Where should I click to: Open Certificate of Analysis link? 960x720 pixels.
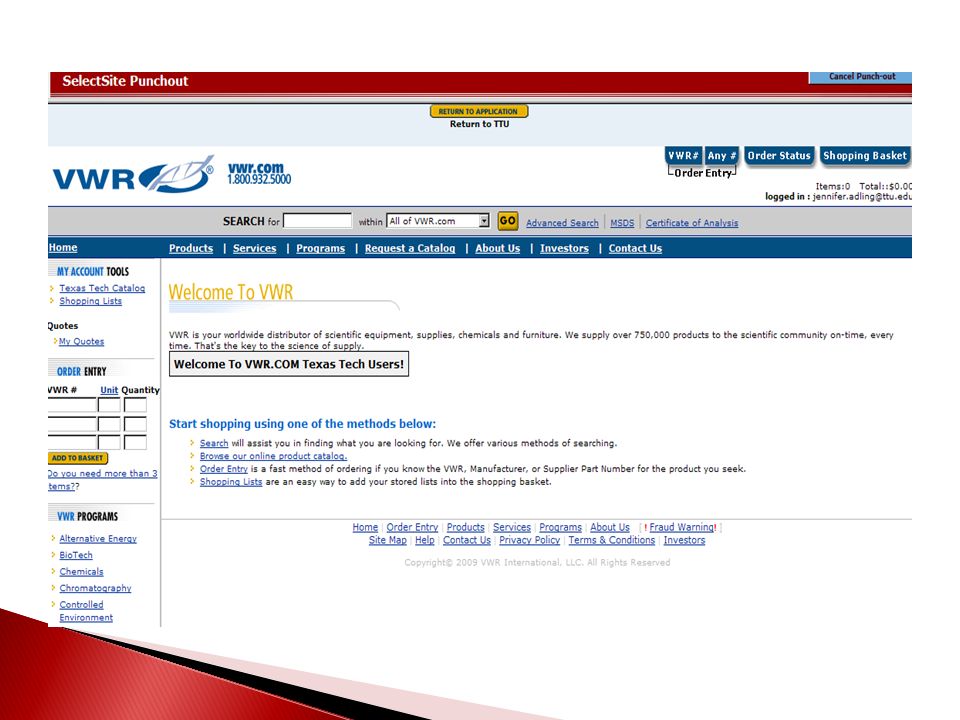tap(692, 223)
